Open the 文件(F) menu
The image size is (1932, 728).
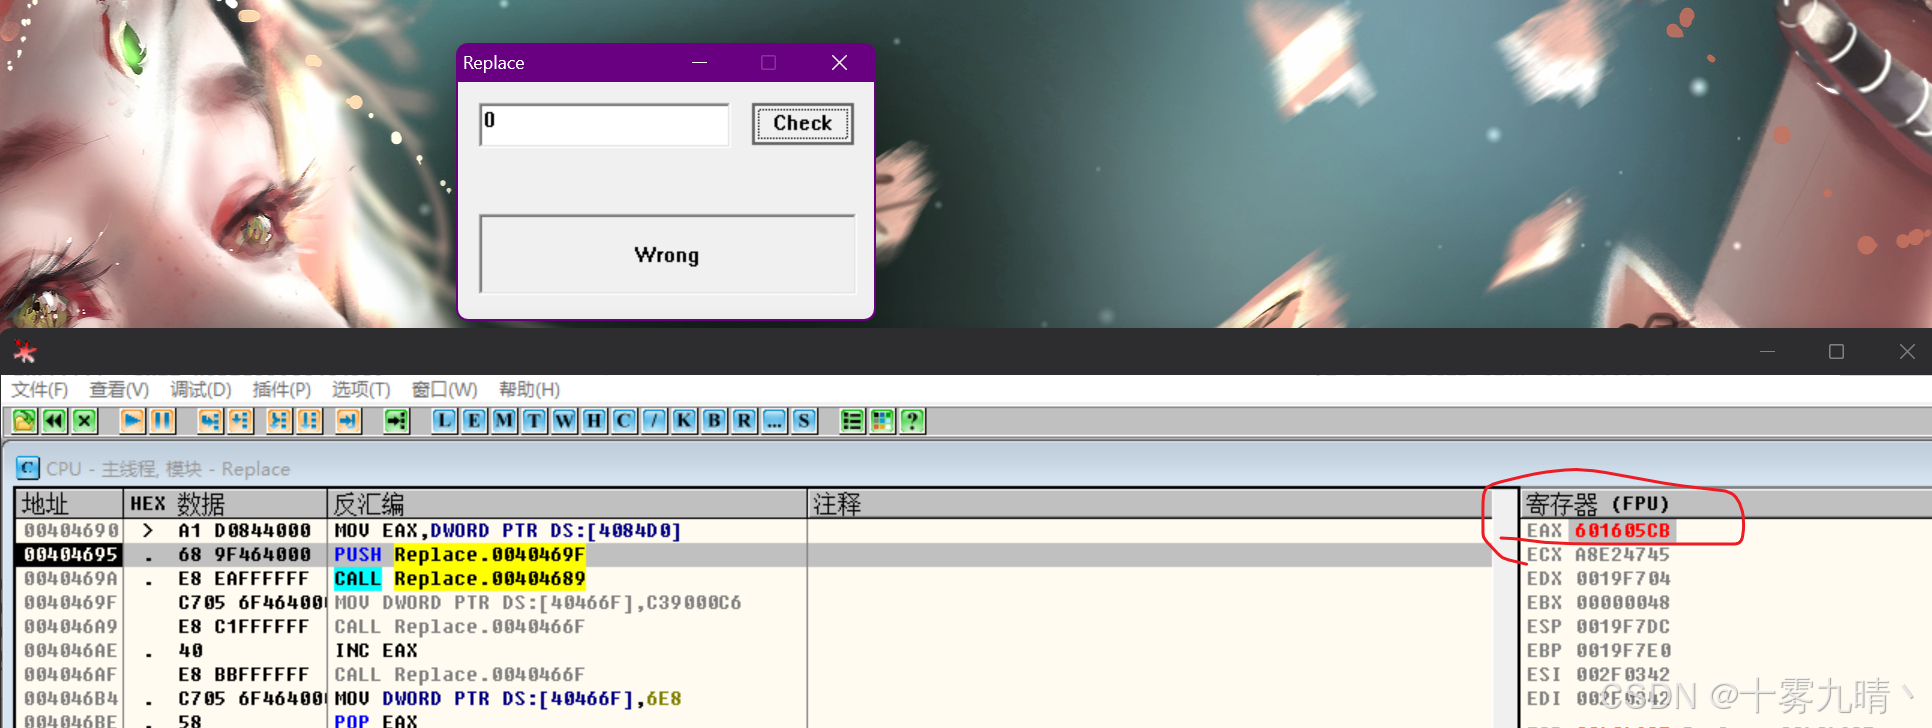point(40,390)
